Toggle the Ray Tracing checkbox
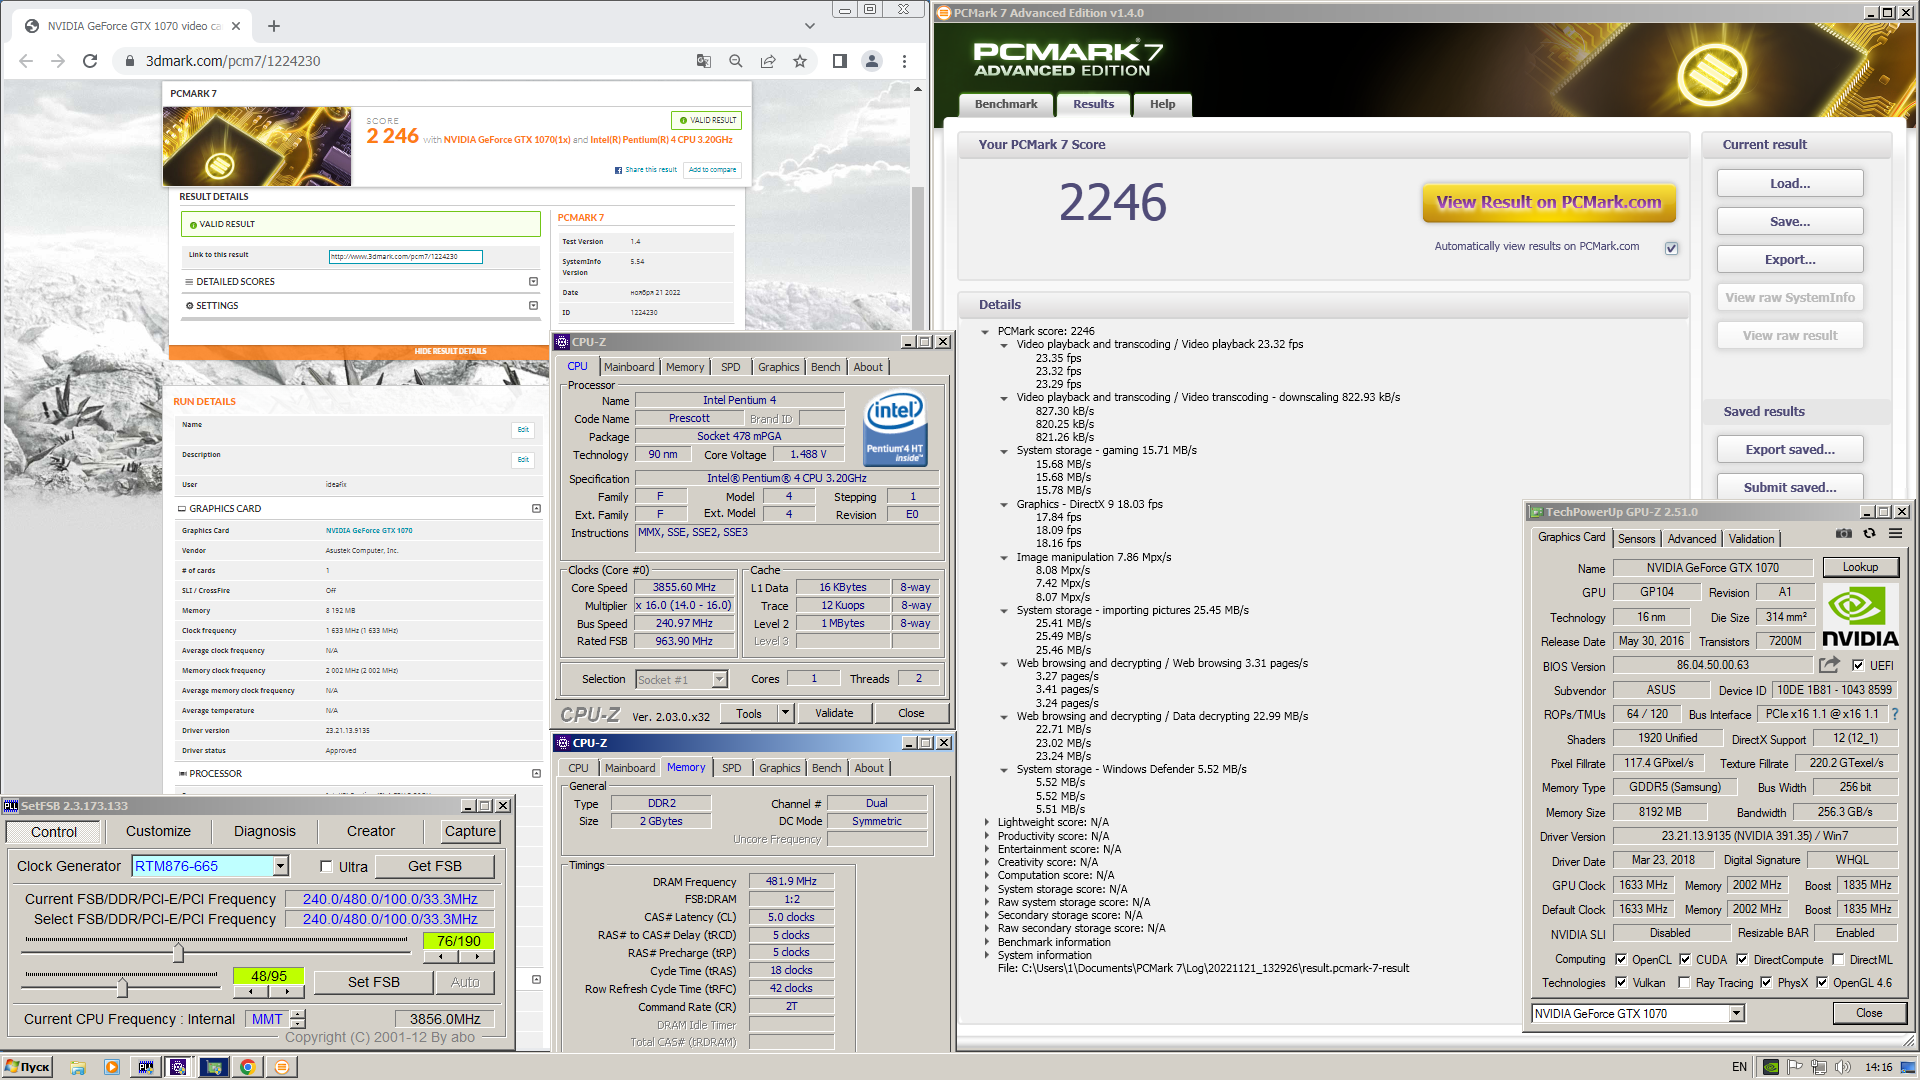1920x1080 pixels. point(1685,982)
